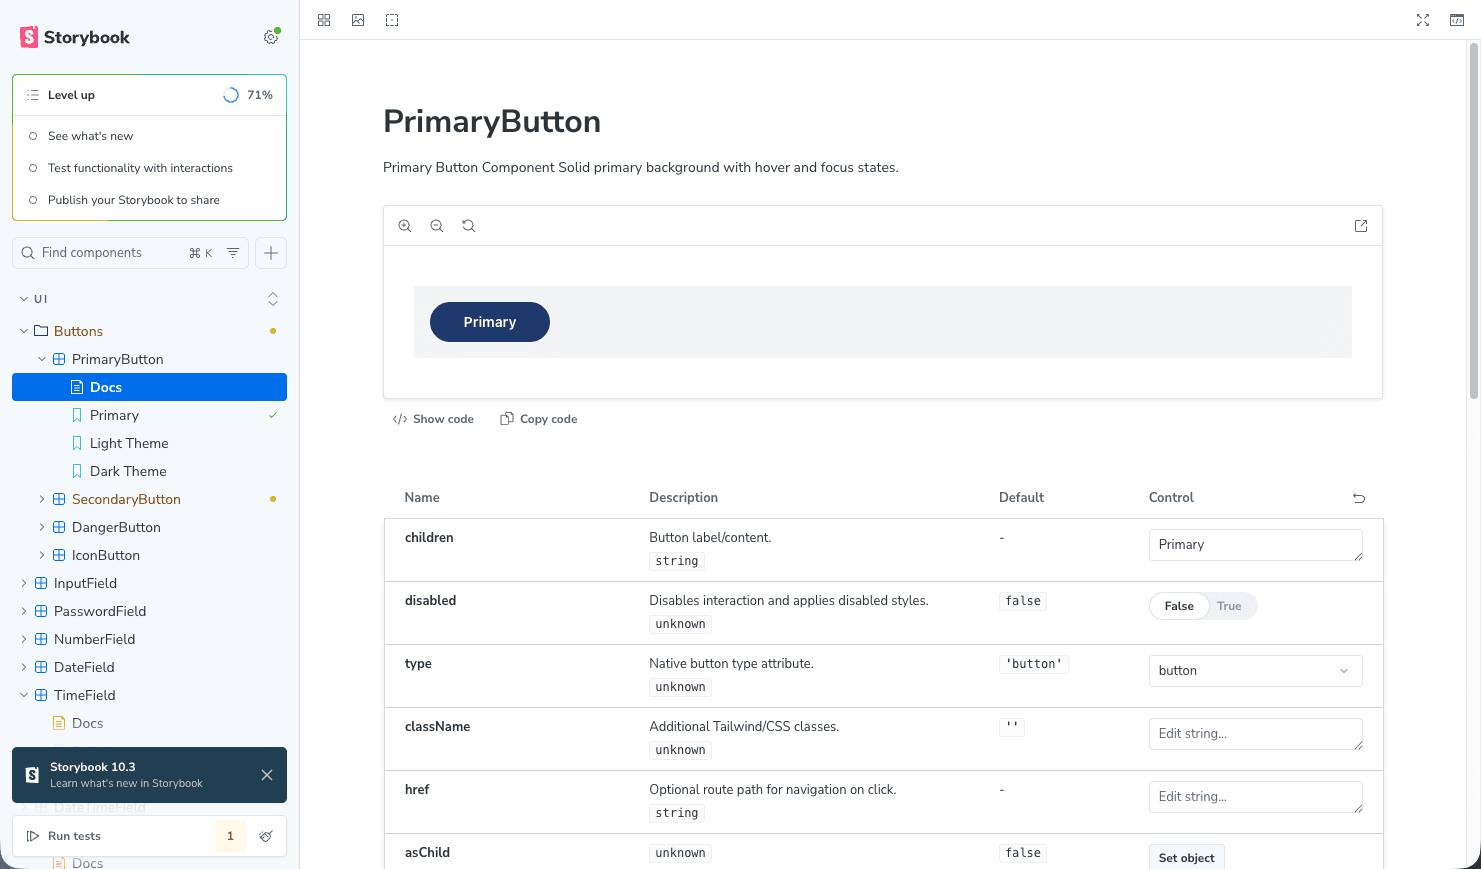This screenshot has width=1481, height=869.
Task: Expand the PasswordField component
Action: point(24,611)
